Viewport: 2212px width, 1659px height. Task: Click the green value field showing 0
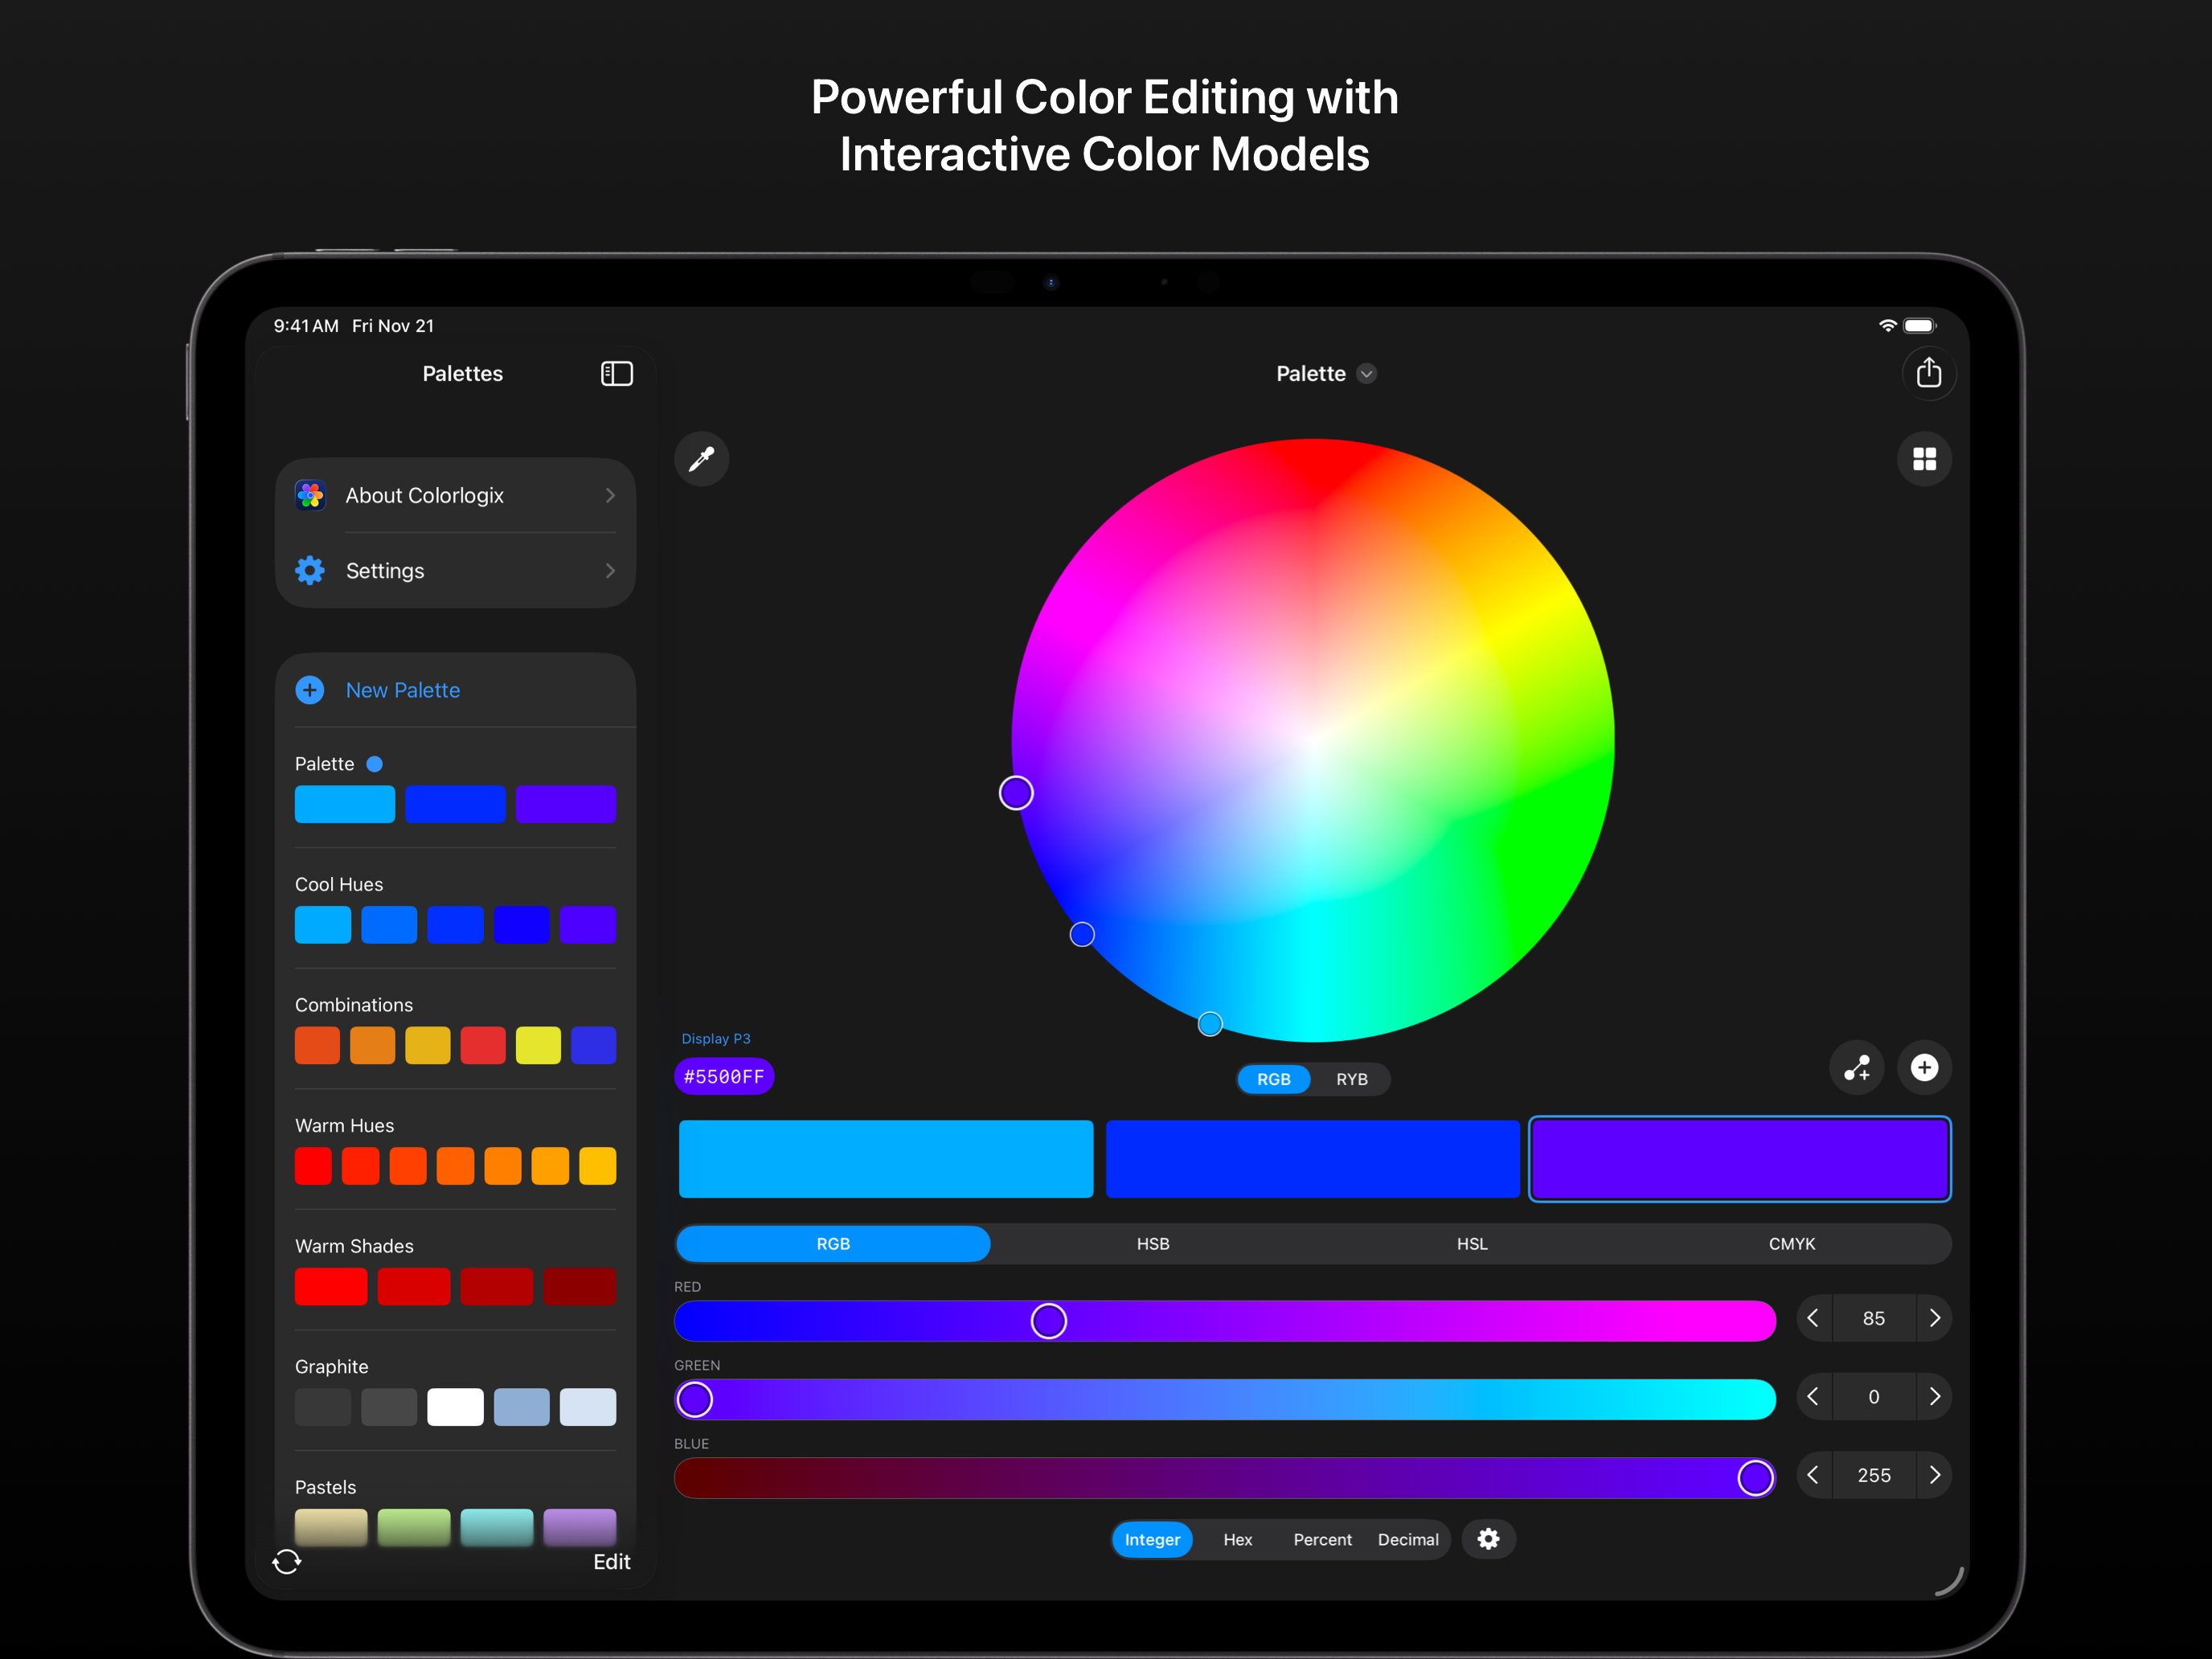[x=1874, y=1396]
